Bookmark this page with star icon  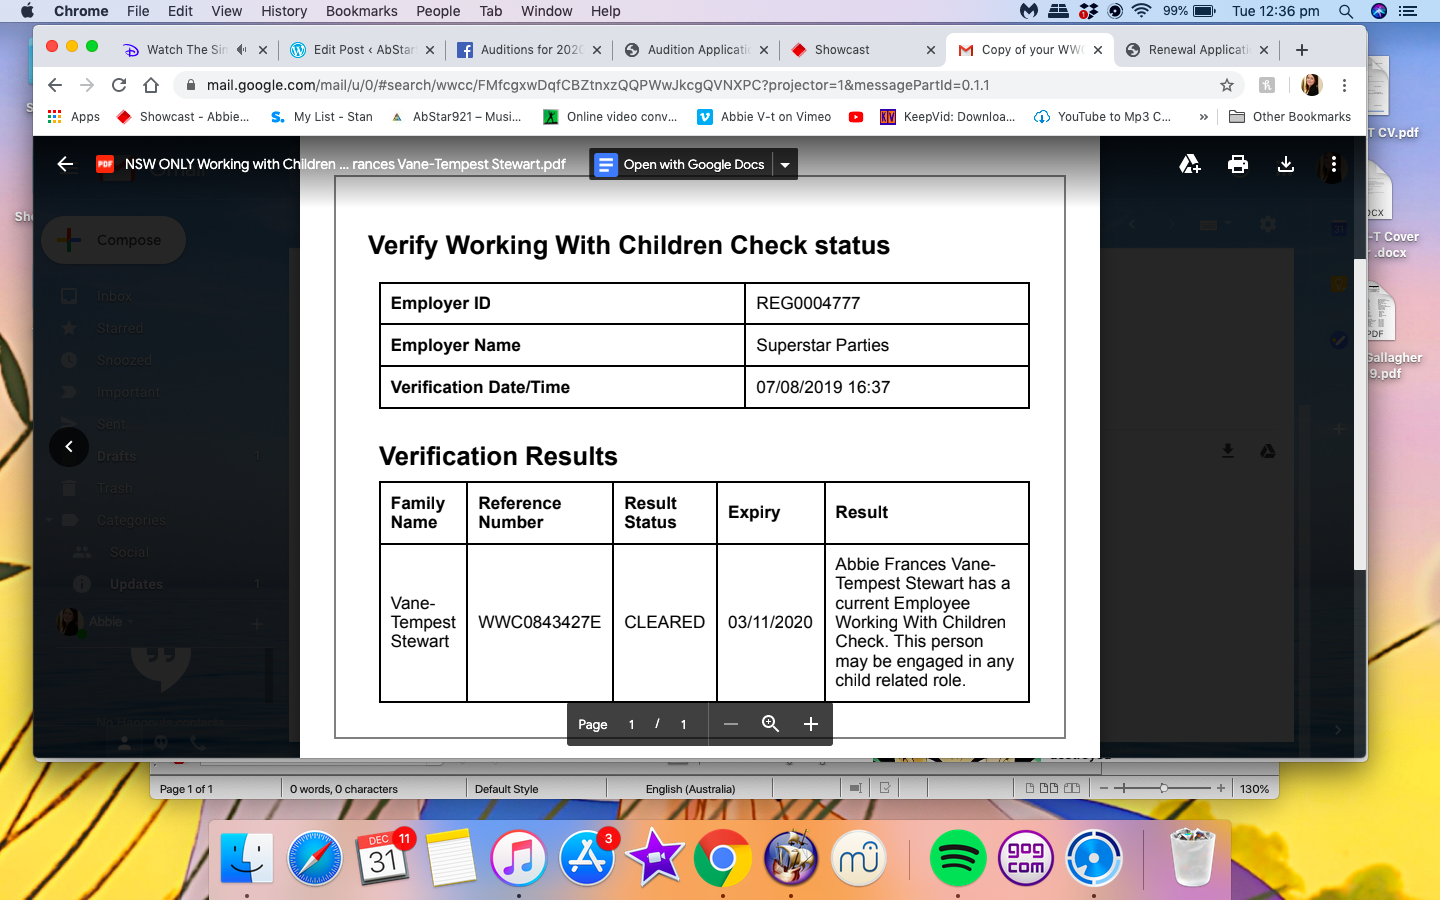click(1227, 85)
